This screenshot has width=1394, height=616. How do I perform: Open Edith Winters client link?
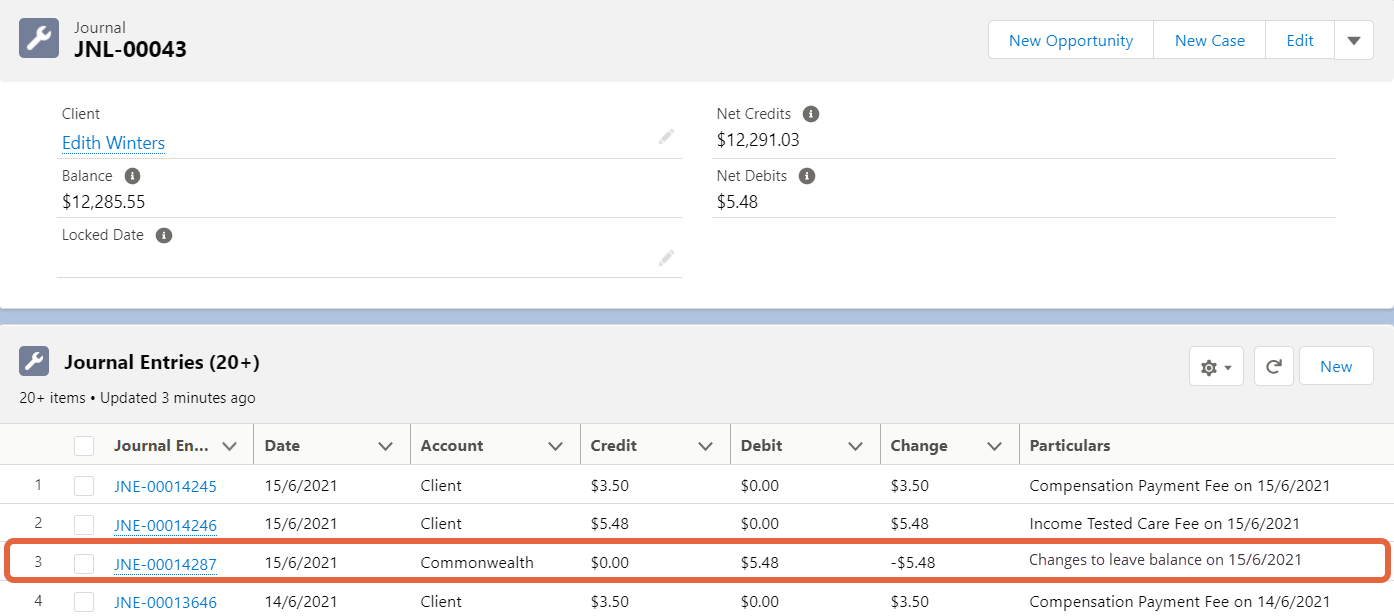113,143
